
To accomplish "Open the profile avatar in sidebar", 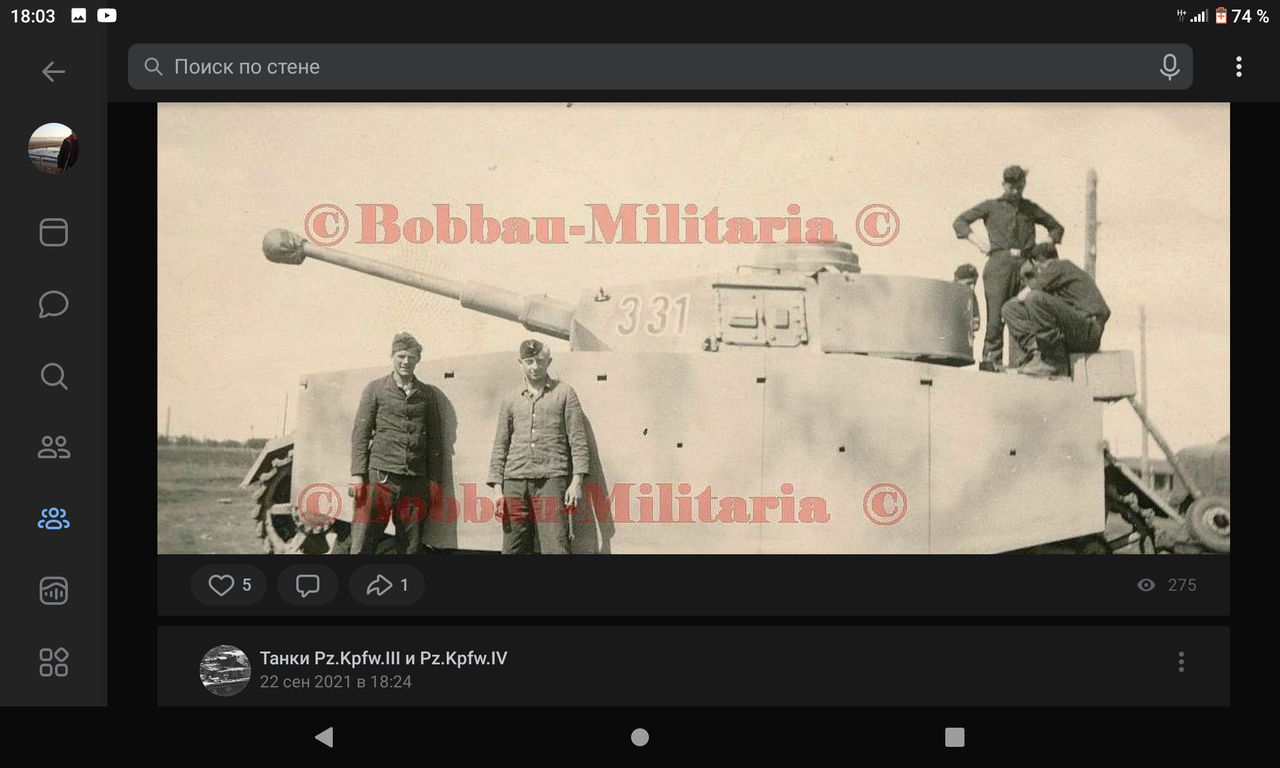I will [53, 148].
